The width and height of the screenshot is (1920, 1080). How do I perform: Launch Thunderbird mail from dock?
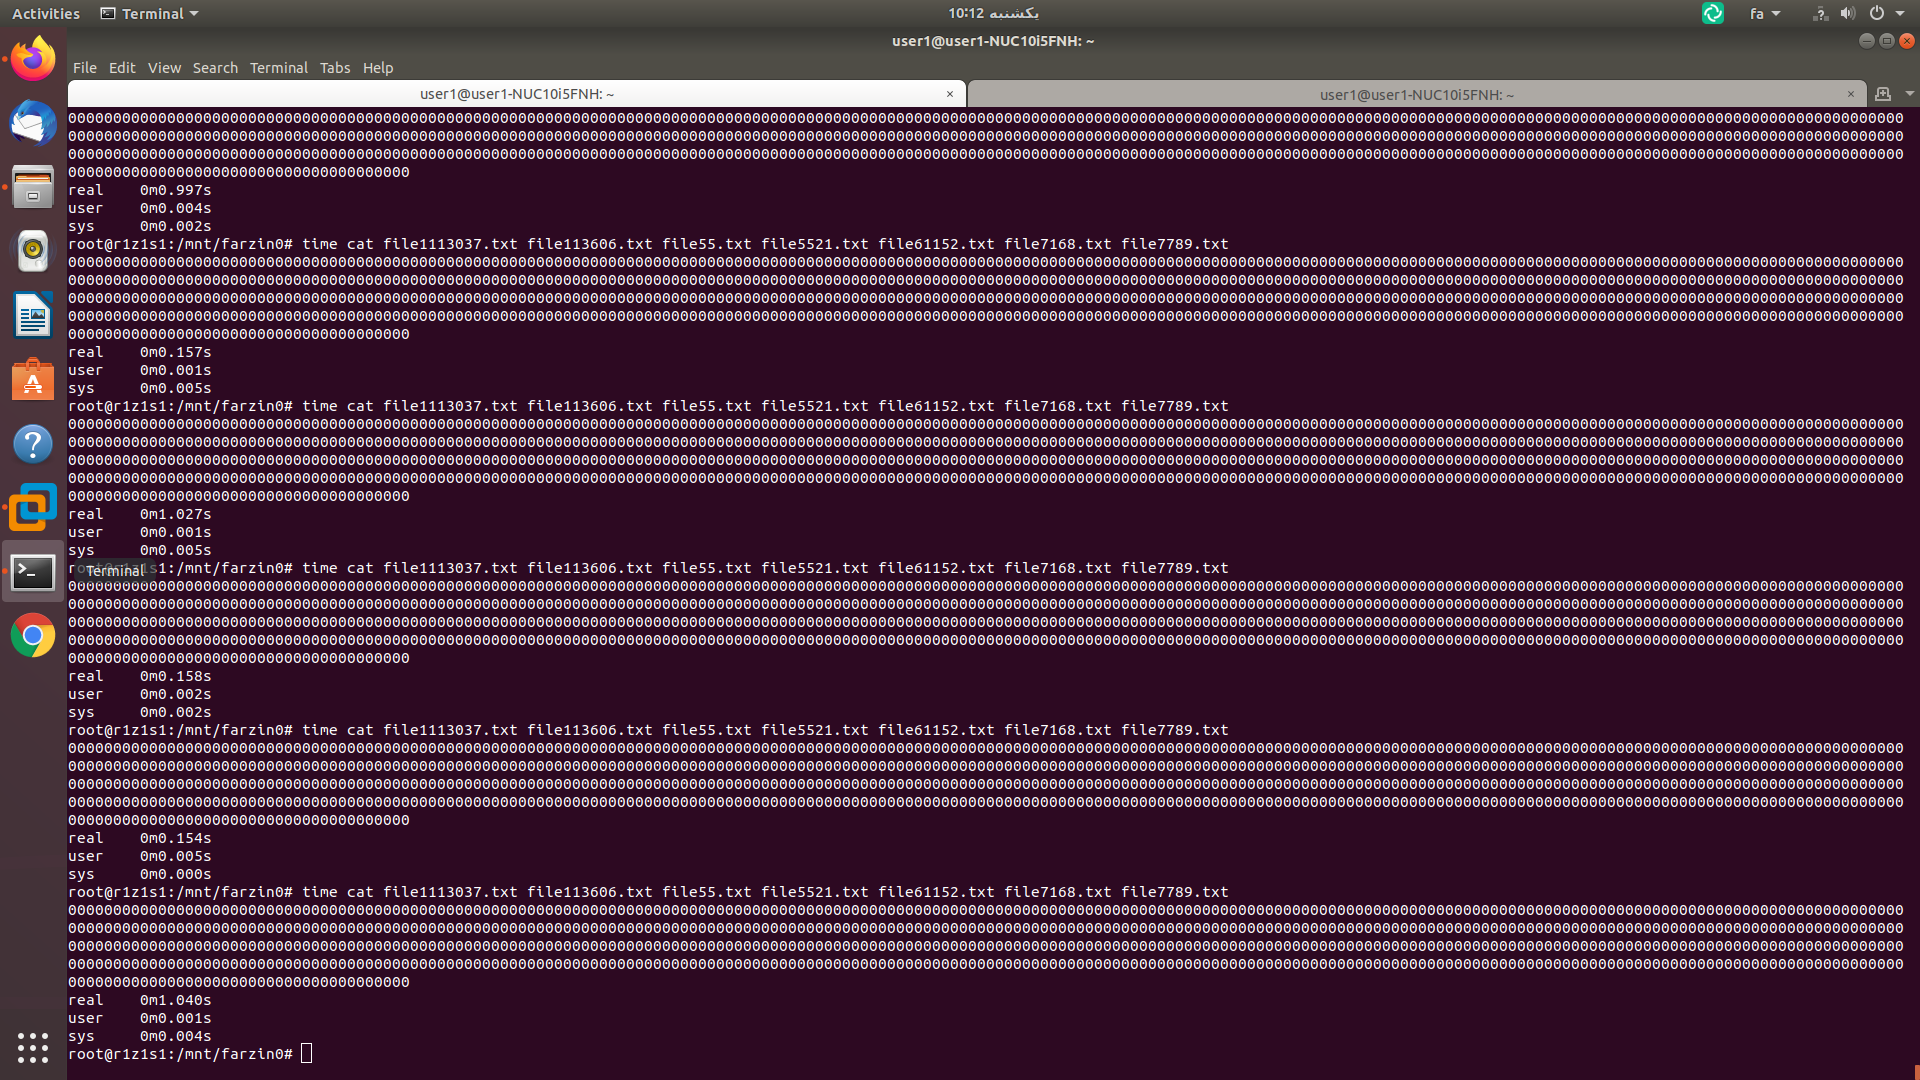[33, 124]
